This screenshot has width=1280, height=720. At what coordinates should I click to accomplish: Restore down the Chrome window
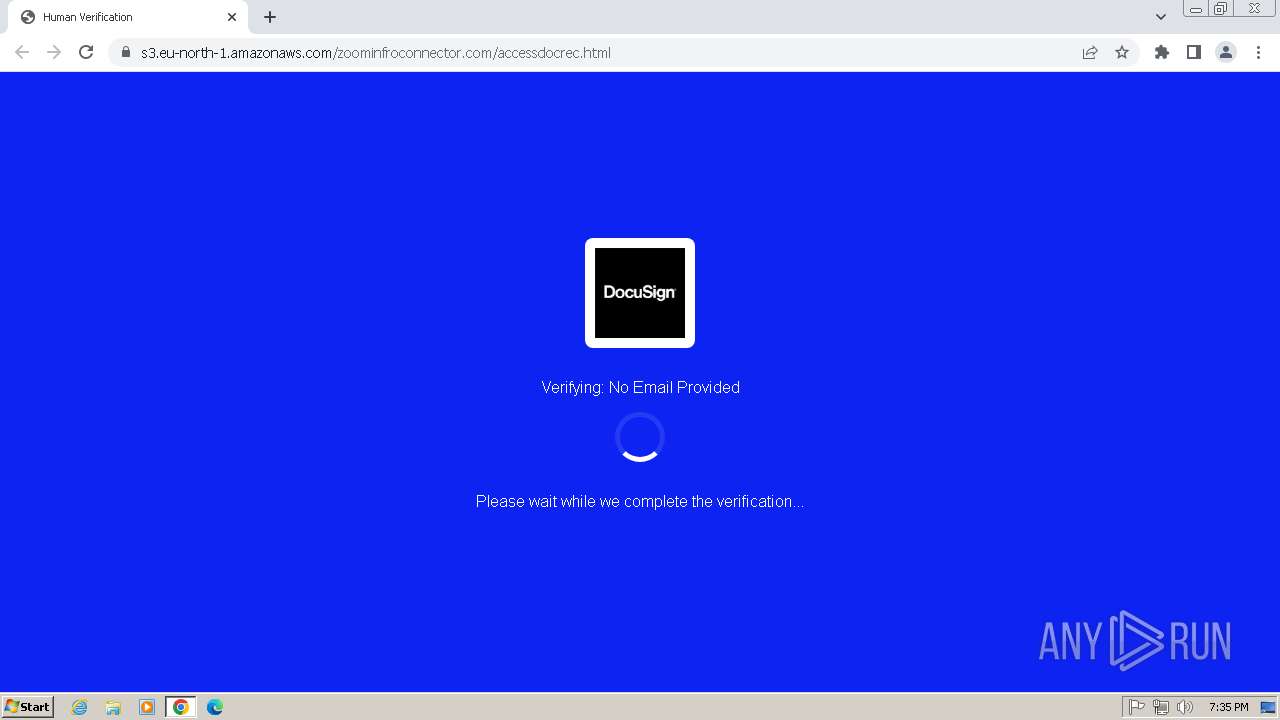point(1221,9)
